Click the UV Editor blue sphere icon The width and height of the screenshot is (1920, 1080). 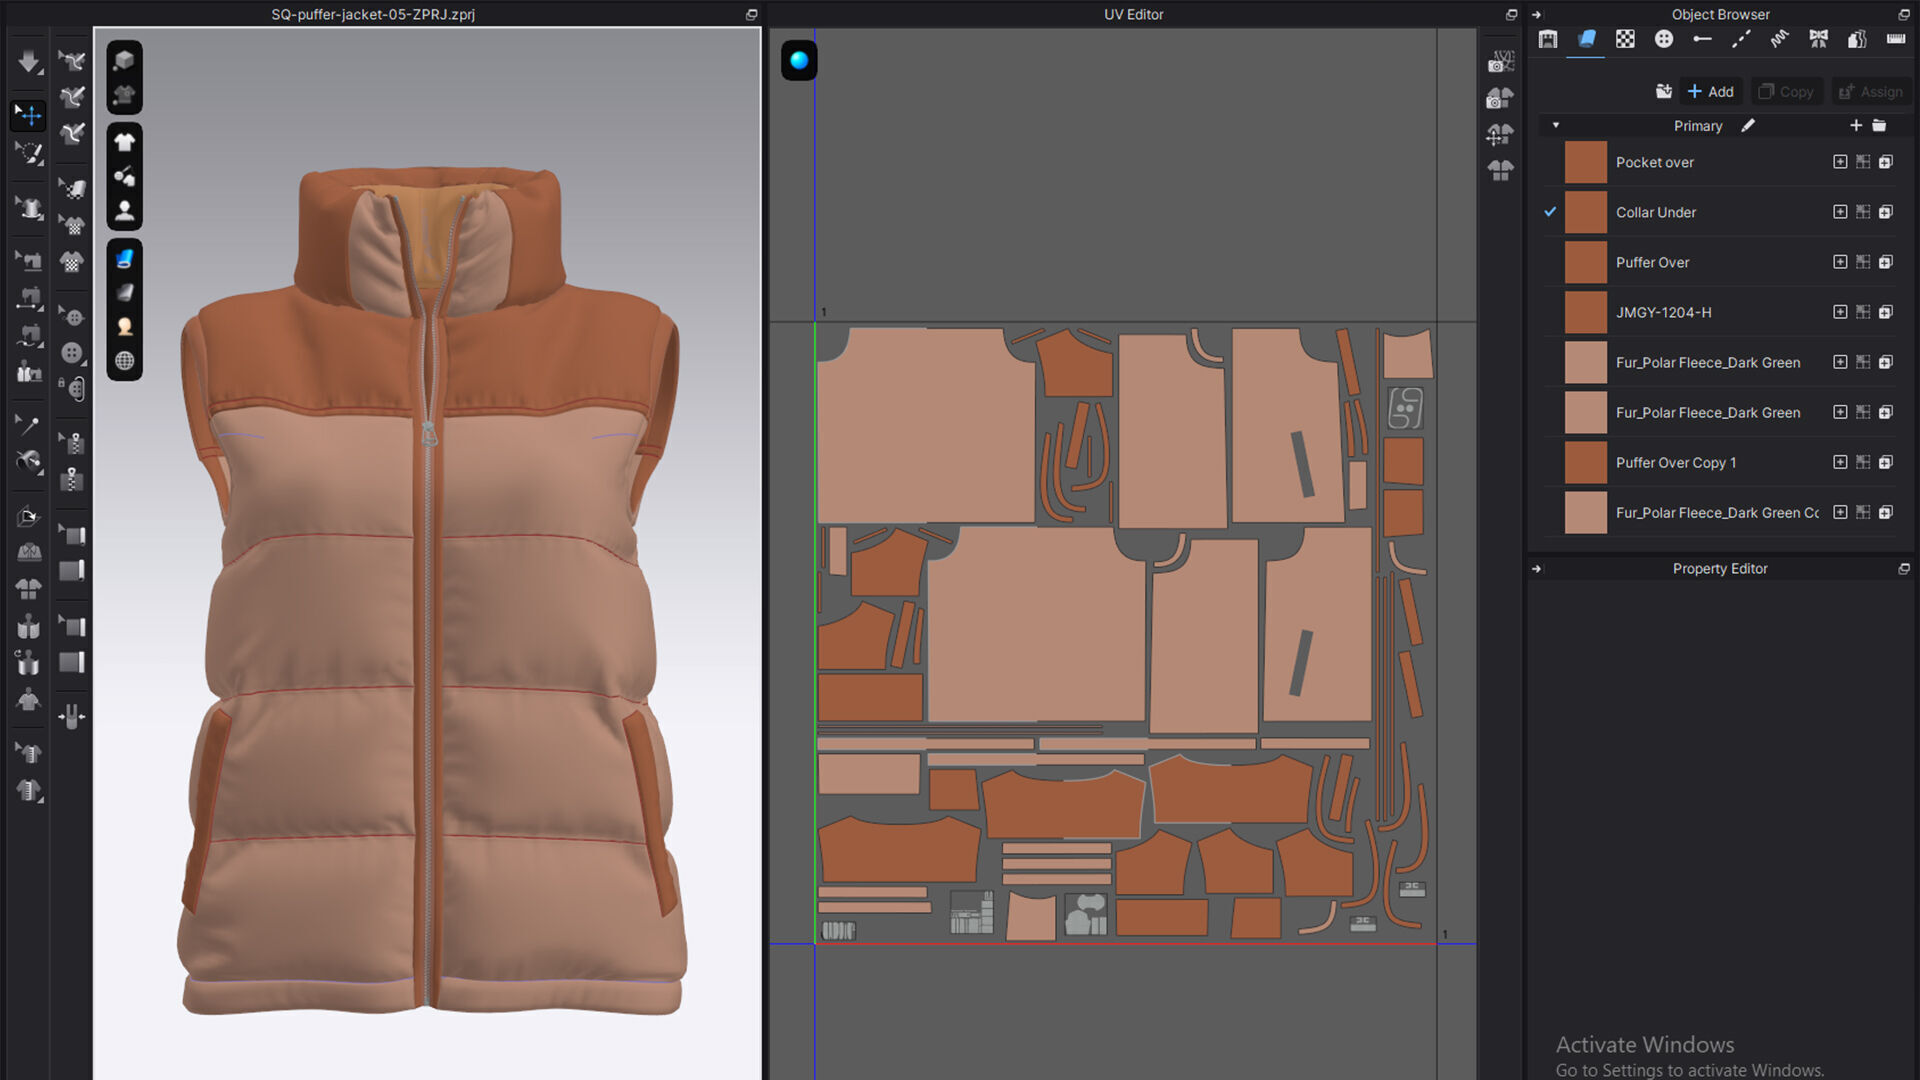pyautogui.click(x=799, y=60)
